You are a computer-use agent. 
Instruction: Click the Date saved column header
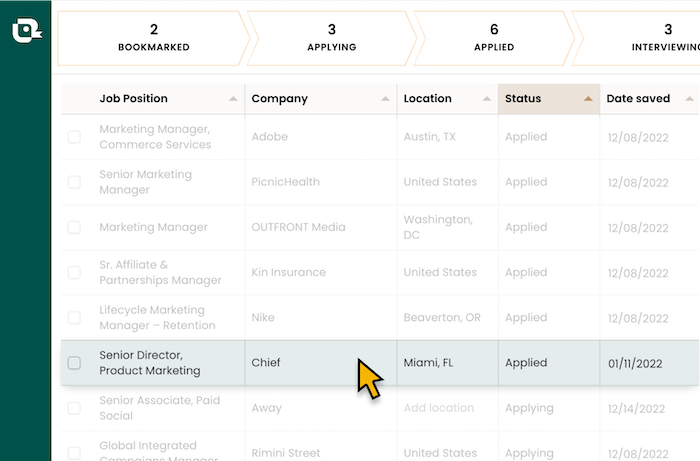coord(650,99)
